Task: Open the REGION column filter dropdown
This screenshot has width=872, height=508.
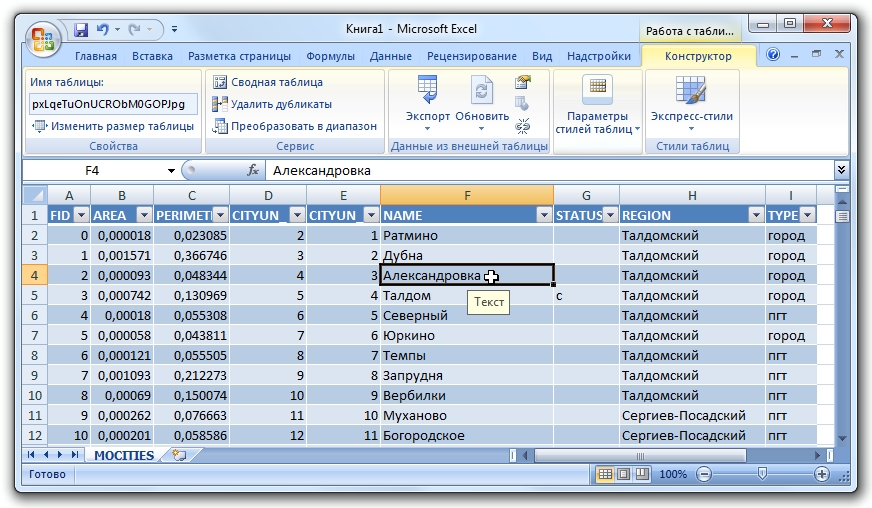Action: pos(755,215)
